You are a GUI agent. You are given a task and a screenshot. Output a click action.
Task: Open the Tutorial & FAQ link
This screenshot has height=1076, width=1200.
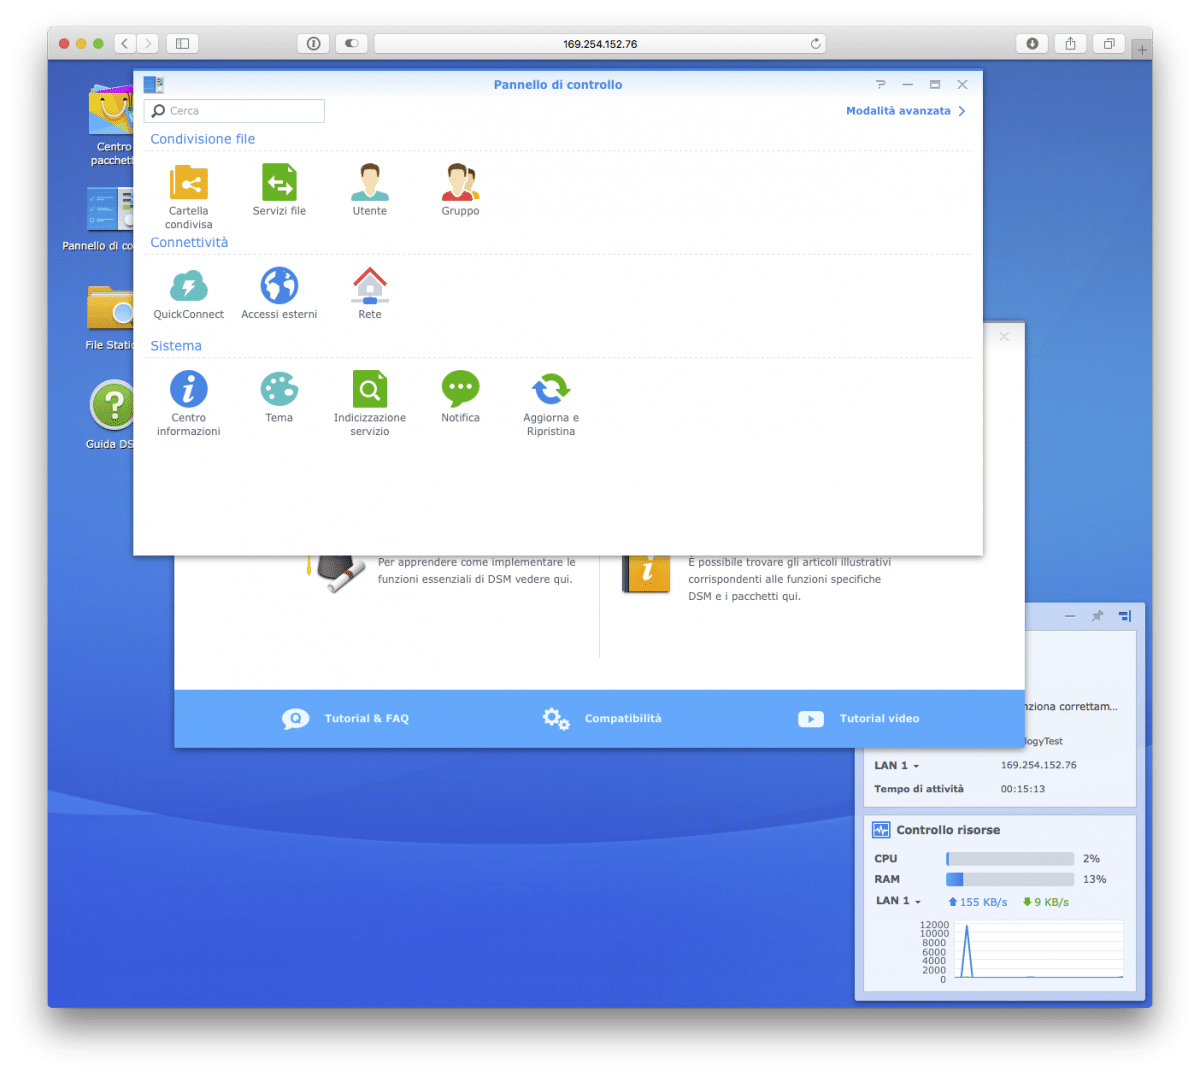point(346,719)
